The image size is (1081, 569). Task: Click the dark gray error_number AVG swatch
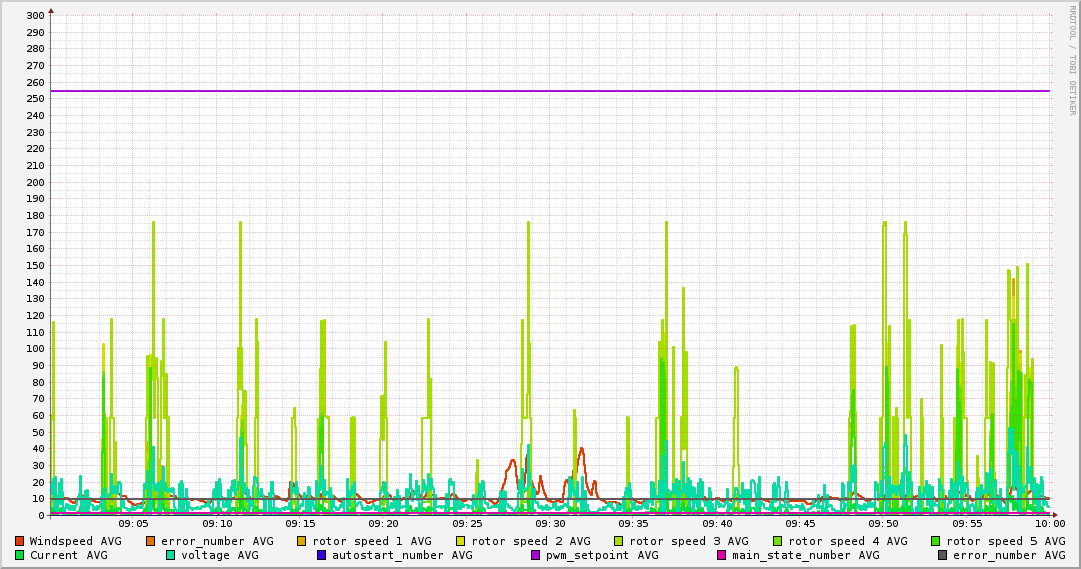coord(943,555)
